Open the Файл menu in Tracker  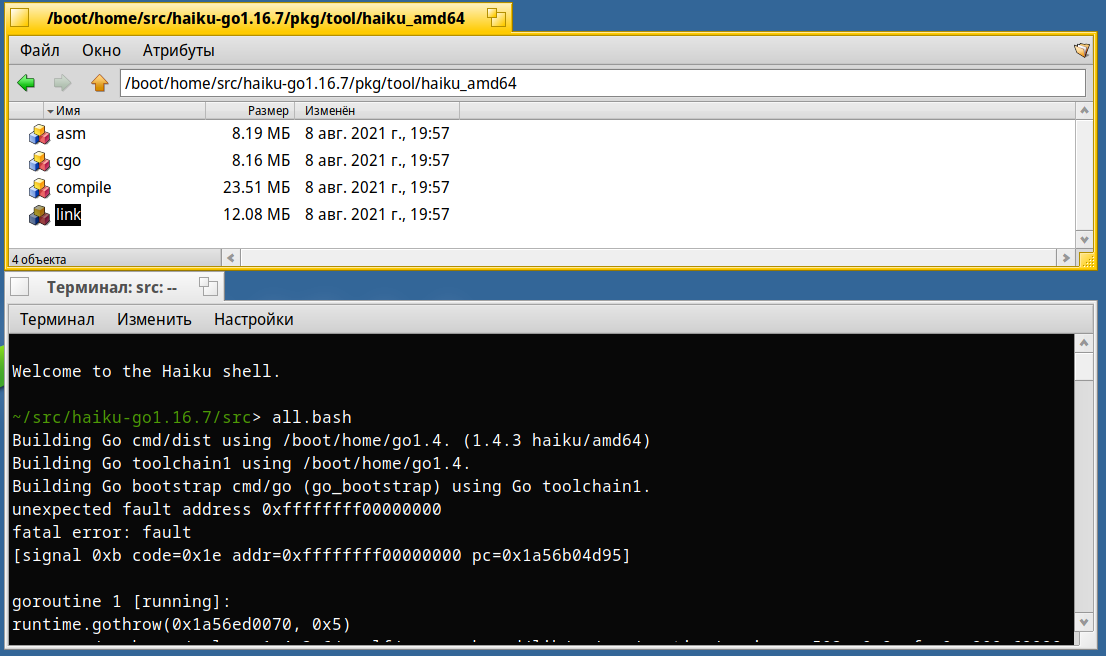(40, 50)
